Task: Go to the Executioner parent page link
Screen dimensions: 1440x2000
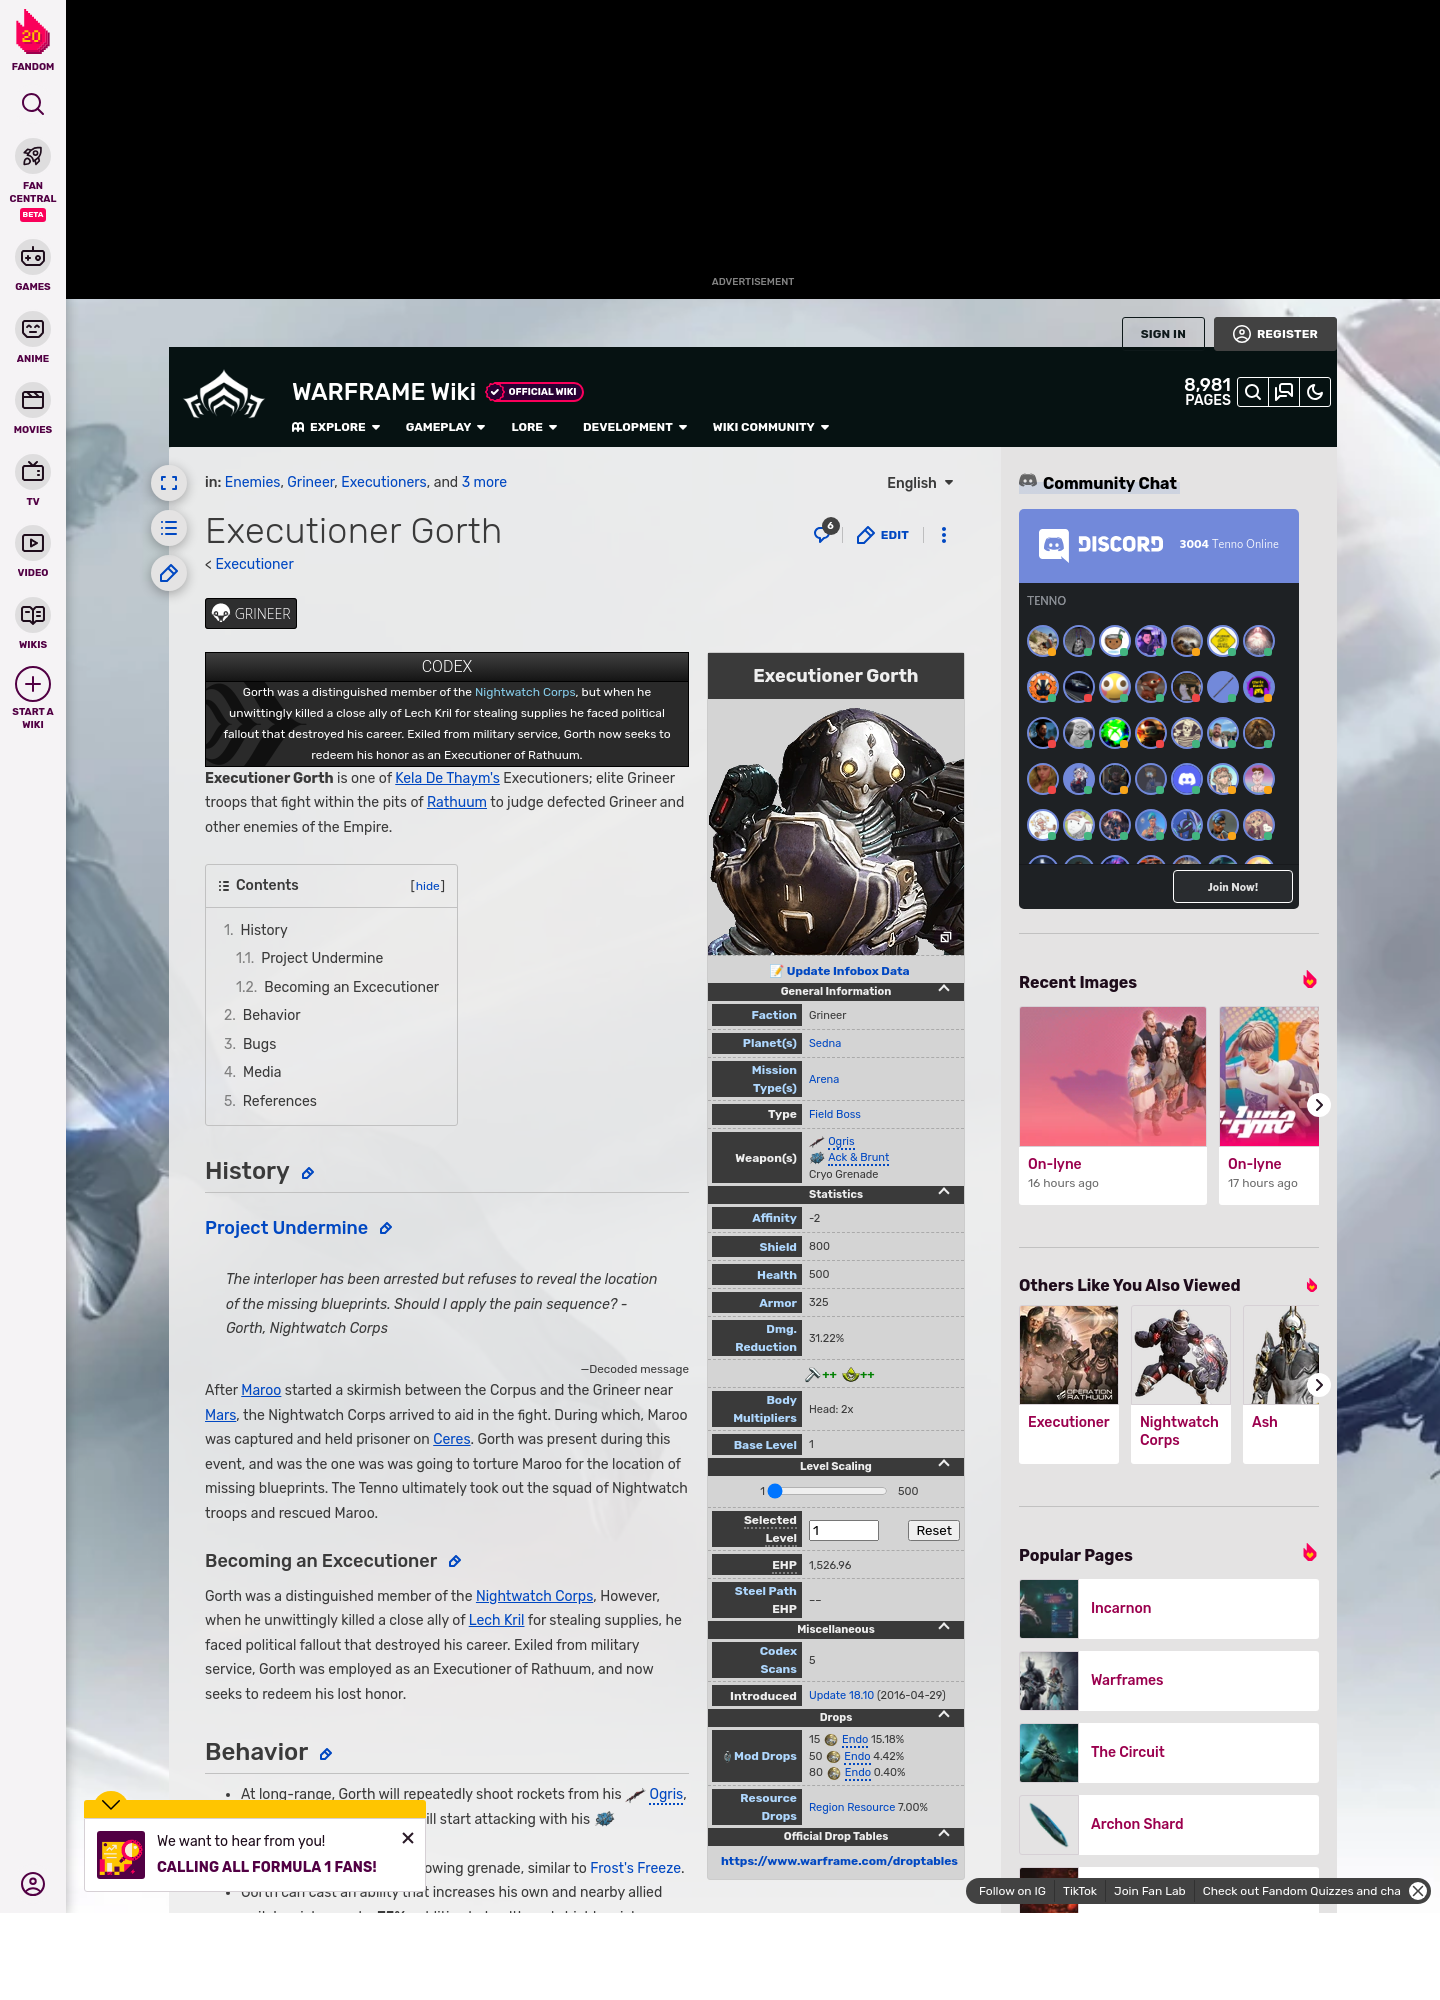Action: [x=255, y=564]
